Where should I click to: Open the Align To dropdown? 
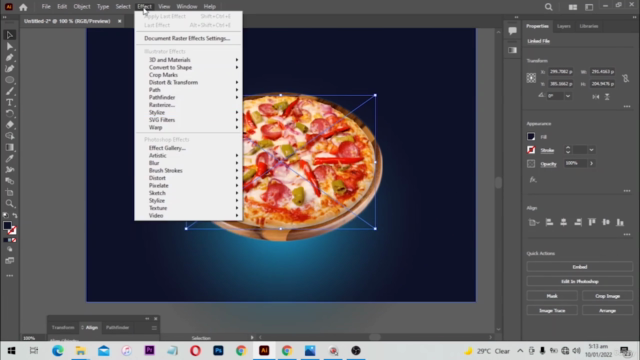[x=533, y=222]
